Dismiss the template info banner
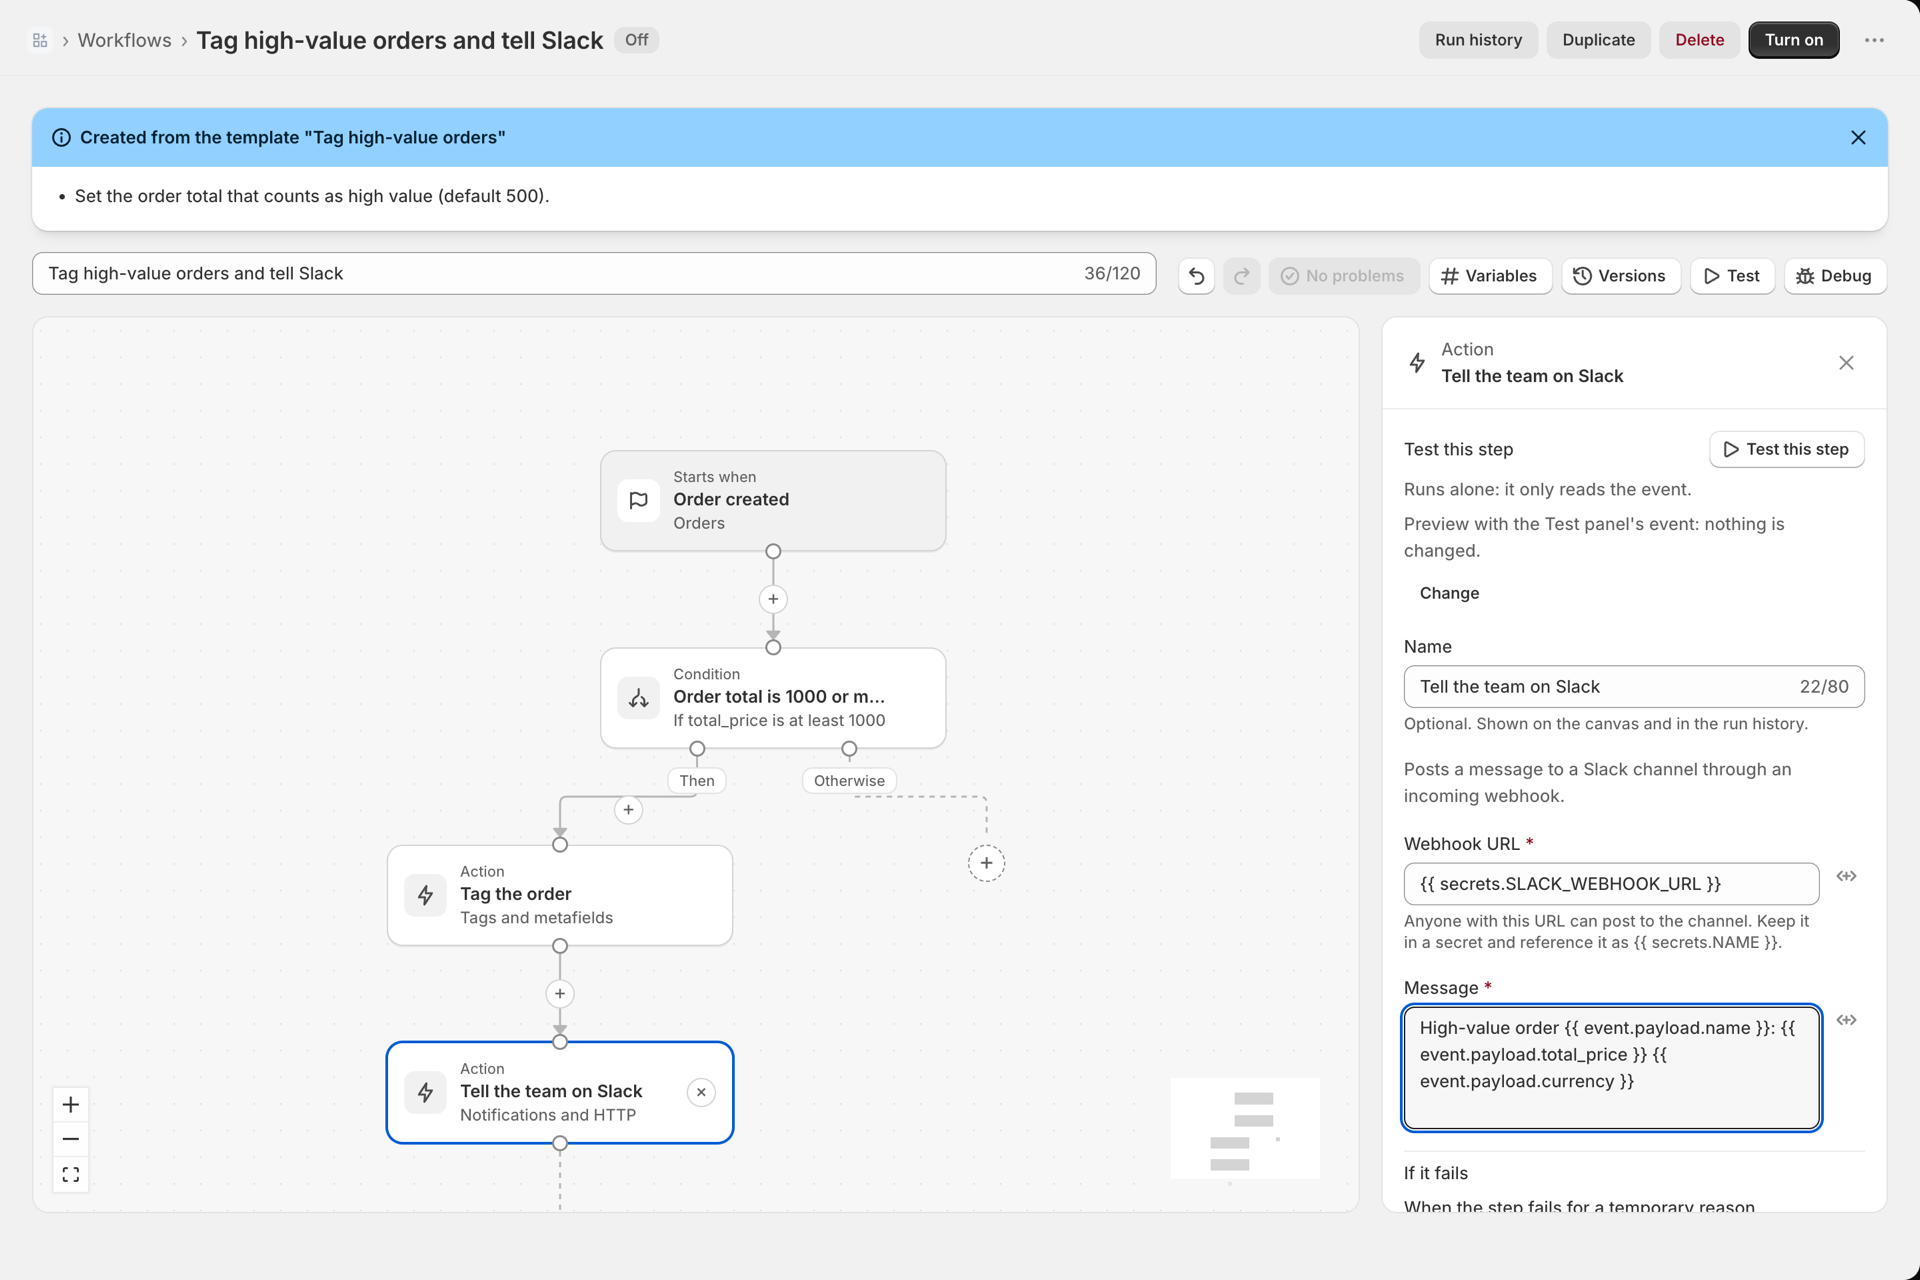The width and height of the screenshot is (1920, 1280). [1858, 138]
